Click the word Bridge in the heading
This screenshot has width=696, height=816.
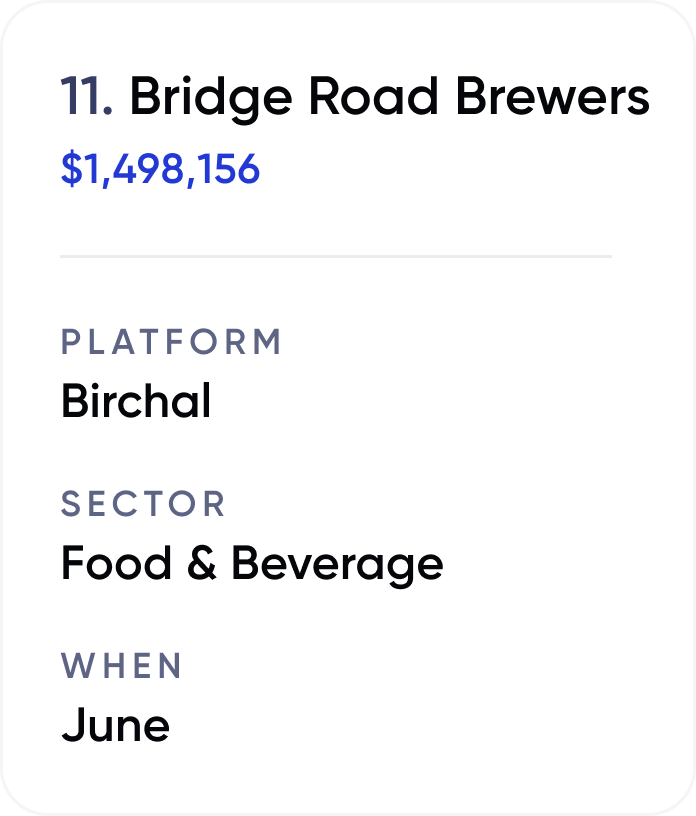point(211,99)
